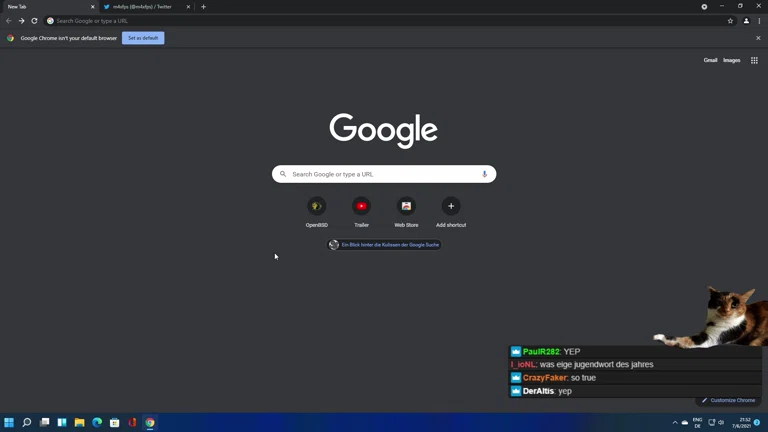
Task: Click Customize Chrome button
Action: (x=729, y=400)
